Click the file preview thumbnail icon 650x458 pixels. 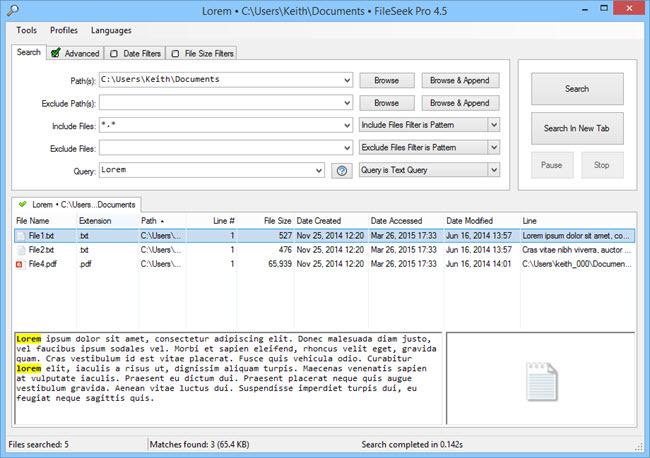click(x=541, y=381)
